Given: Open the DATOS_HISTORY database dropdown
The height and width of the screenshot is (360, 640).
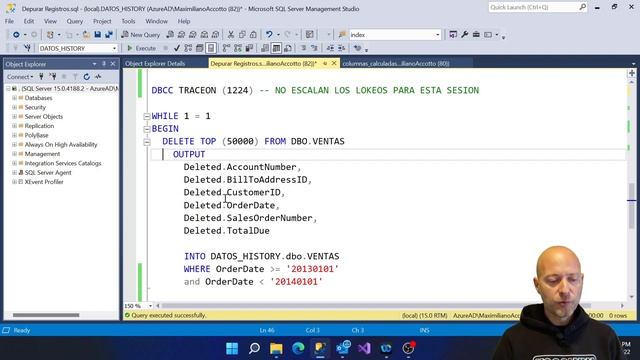Looking at the screenshot, I should pyautogui.click(x=114, y=48).
